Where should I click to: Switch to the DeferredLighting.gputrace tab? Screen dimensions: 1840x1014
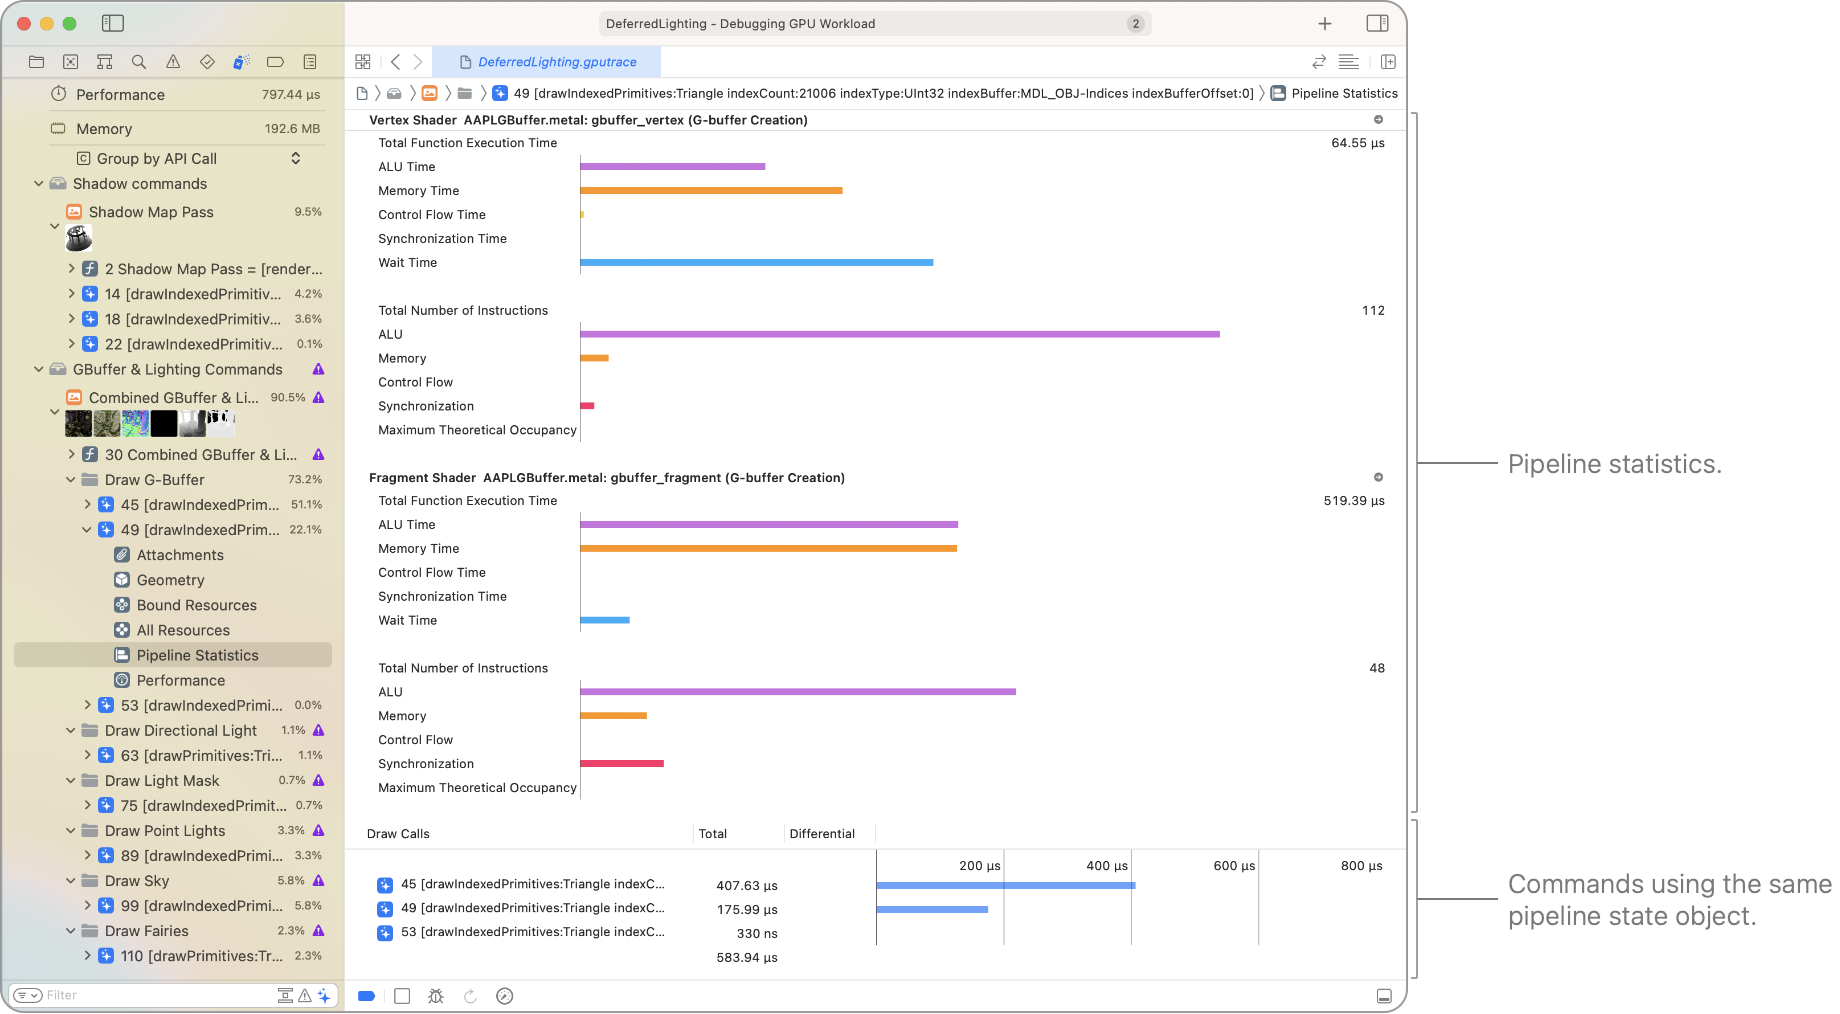[553, 61]
